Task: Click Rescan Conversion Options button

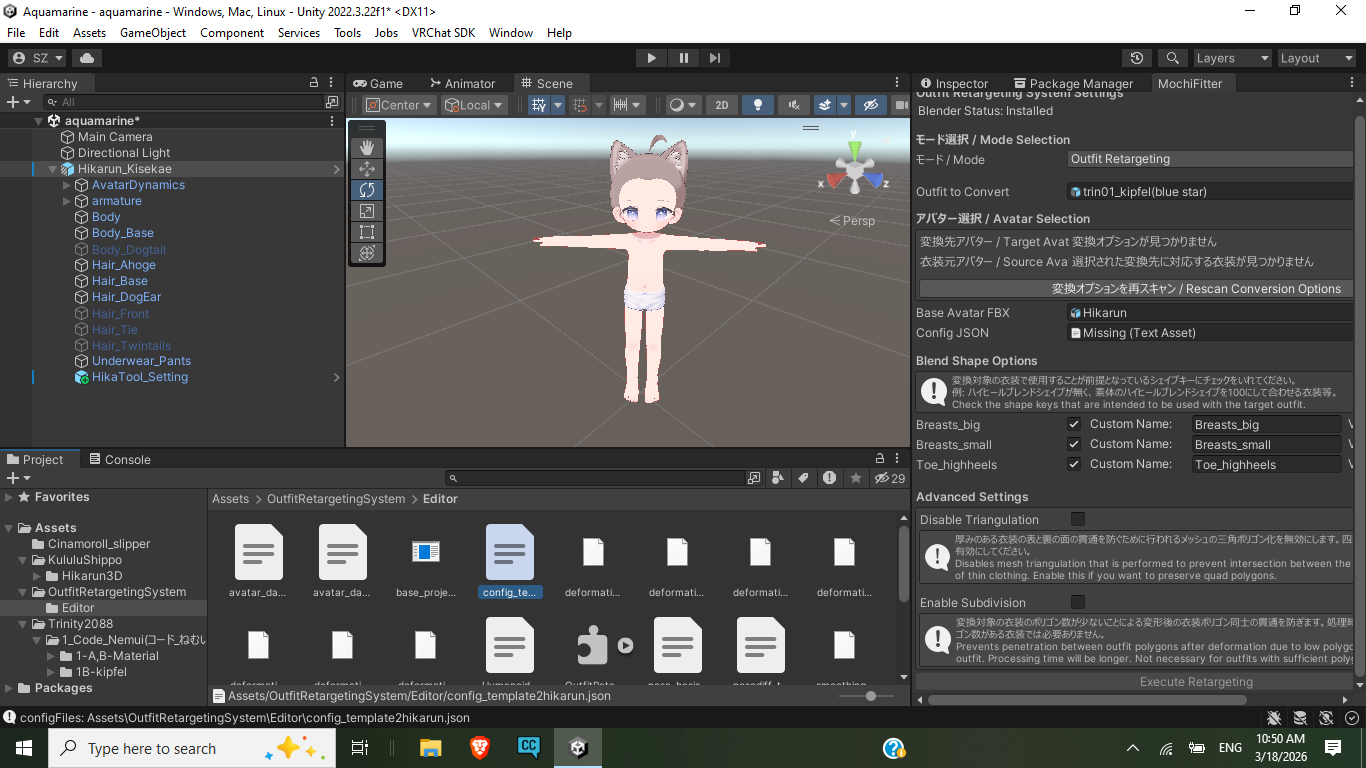Action: (1135, 288)
